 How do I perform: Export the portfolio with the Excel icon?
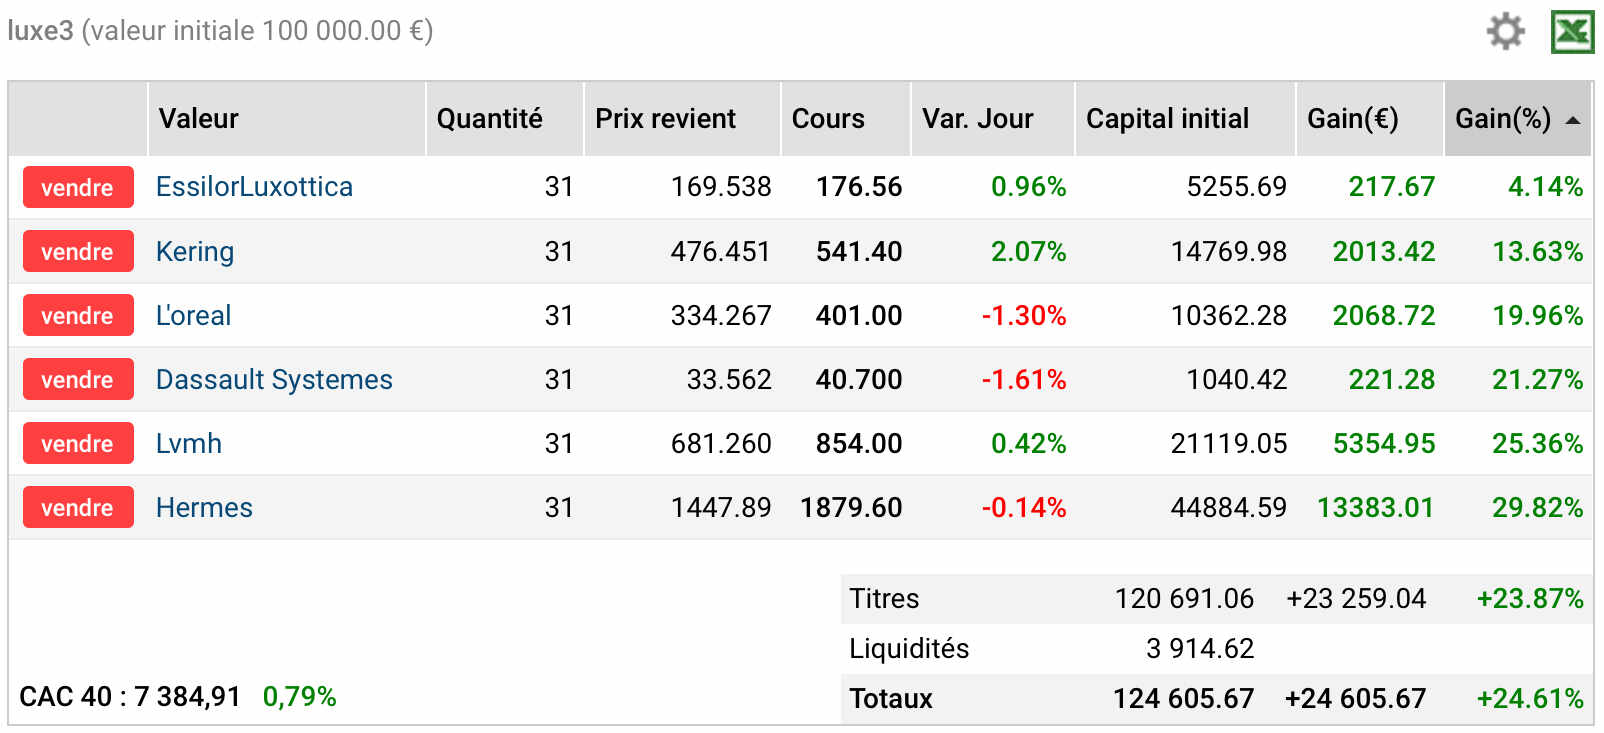1573,32
